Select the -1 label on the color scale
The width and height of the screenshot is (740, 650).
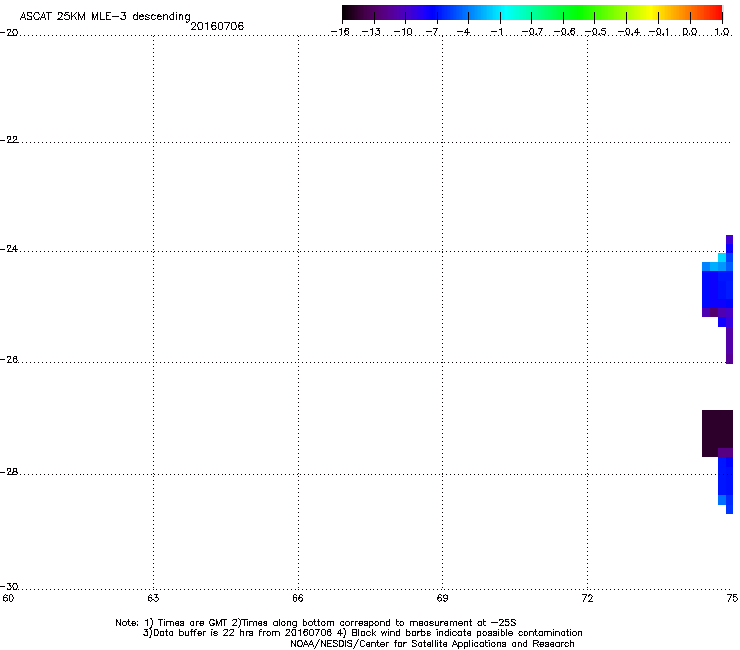tap(496, 32)
